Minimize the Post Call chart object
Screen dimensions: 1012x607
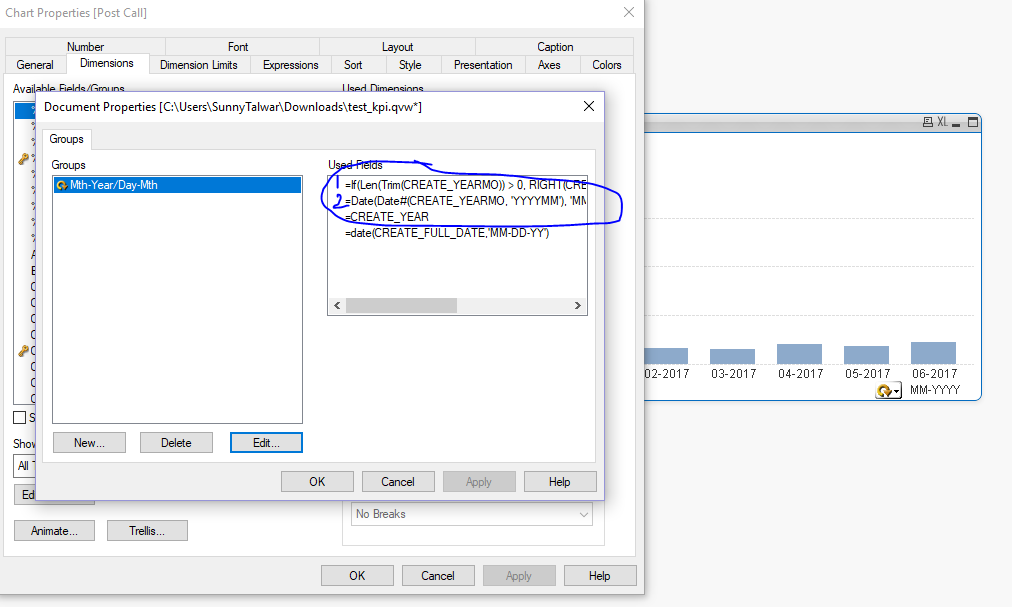[x=956, y=123]
